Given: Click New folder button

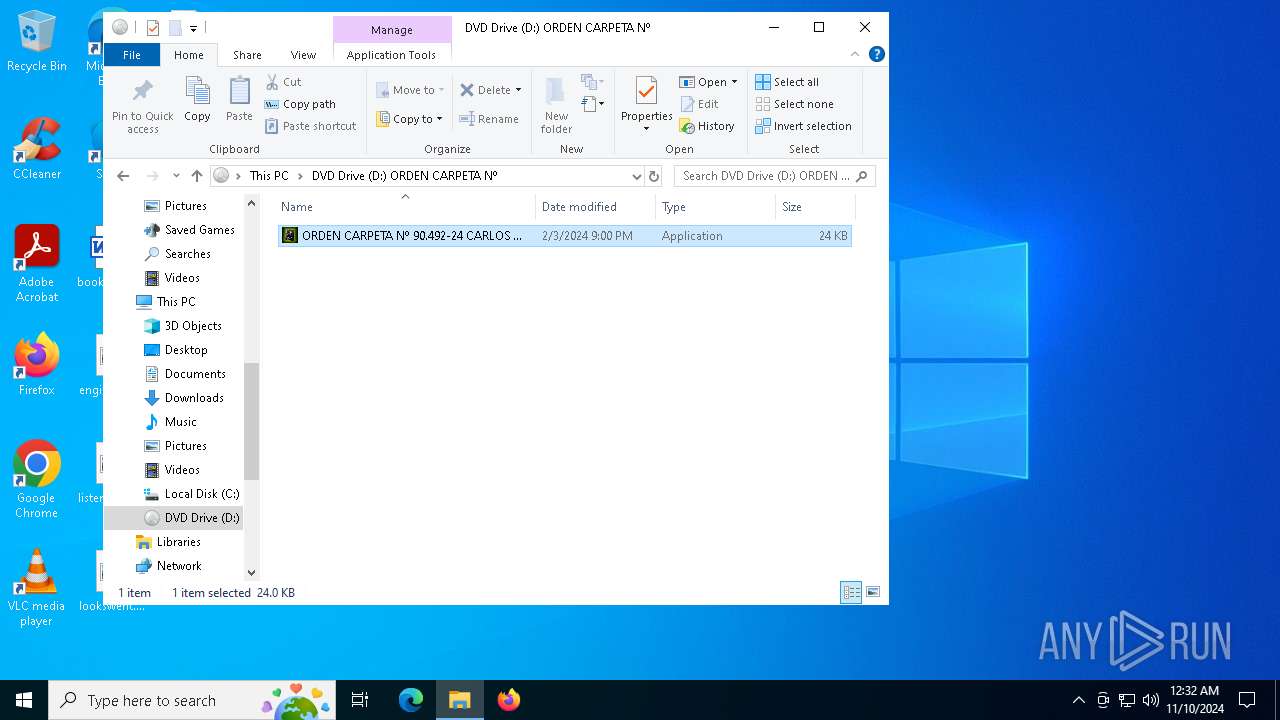Looking at the screenshot, I should [556, 105].
